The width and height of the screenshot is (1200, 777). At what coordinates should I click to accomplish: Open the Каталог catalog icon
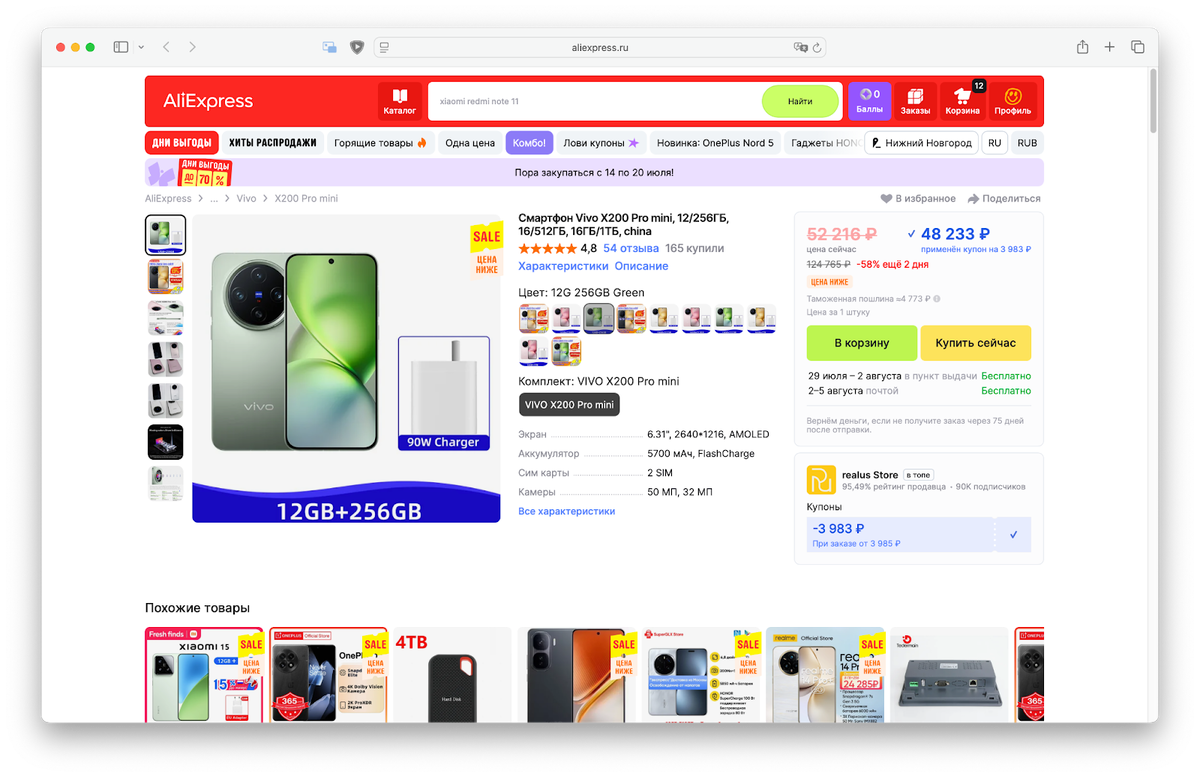tap(400, 101)
